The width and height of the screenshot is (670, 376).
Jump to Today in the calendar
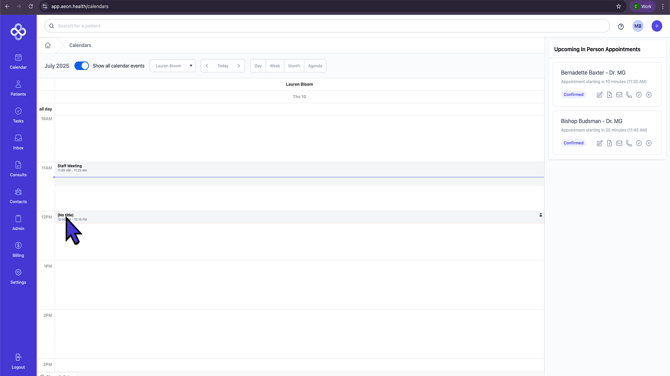pyautogui.click(x=223, y=66)
